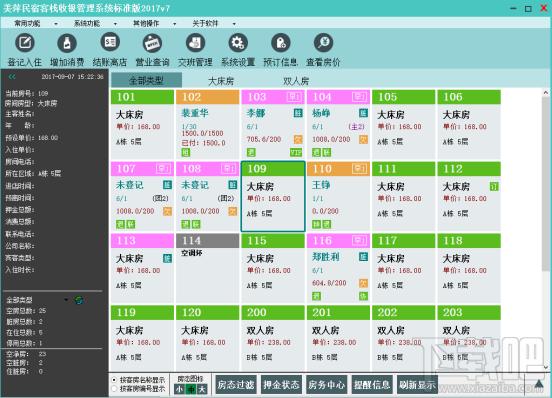Collapse the left info panel with the << icon
Image resolution: width=552 pixels, height=398 pixels.
tap(12, 77)
